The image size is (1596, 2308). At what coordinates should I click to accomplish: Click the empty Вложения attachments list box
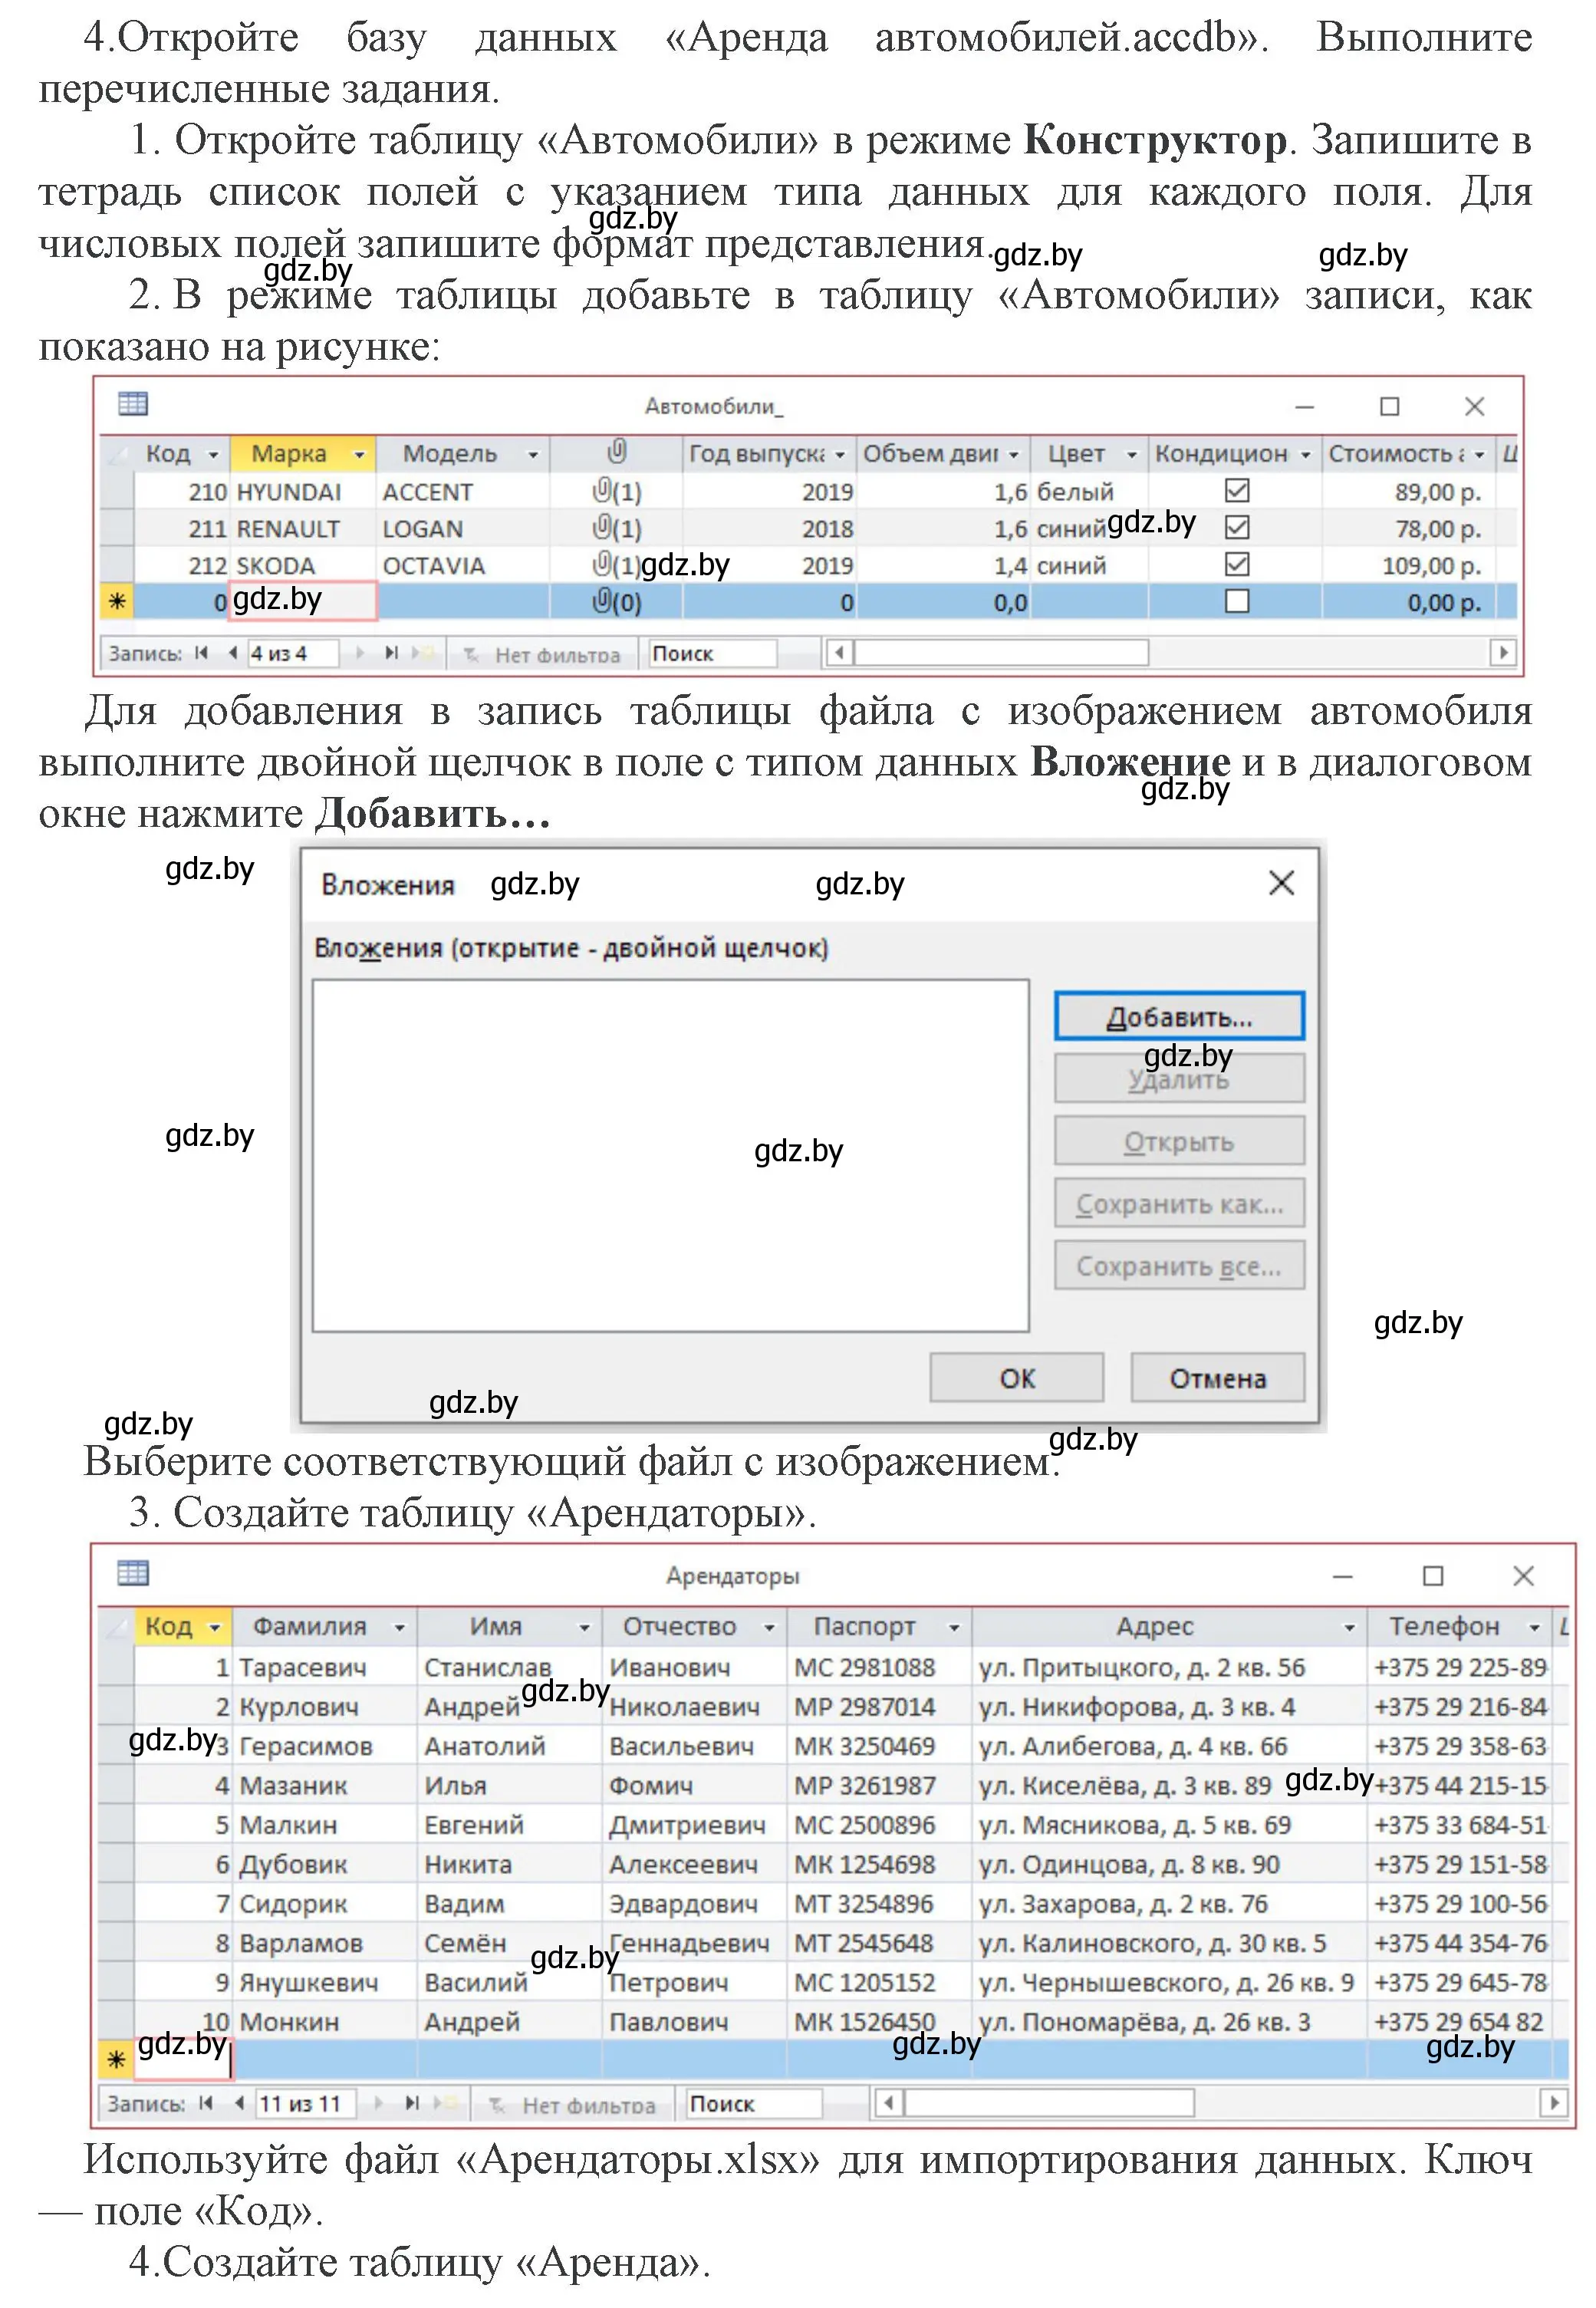click(670, 1155)
